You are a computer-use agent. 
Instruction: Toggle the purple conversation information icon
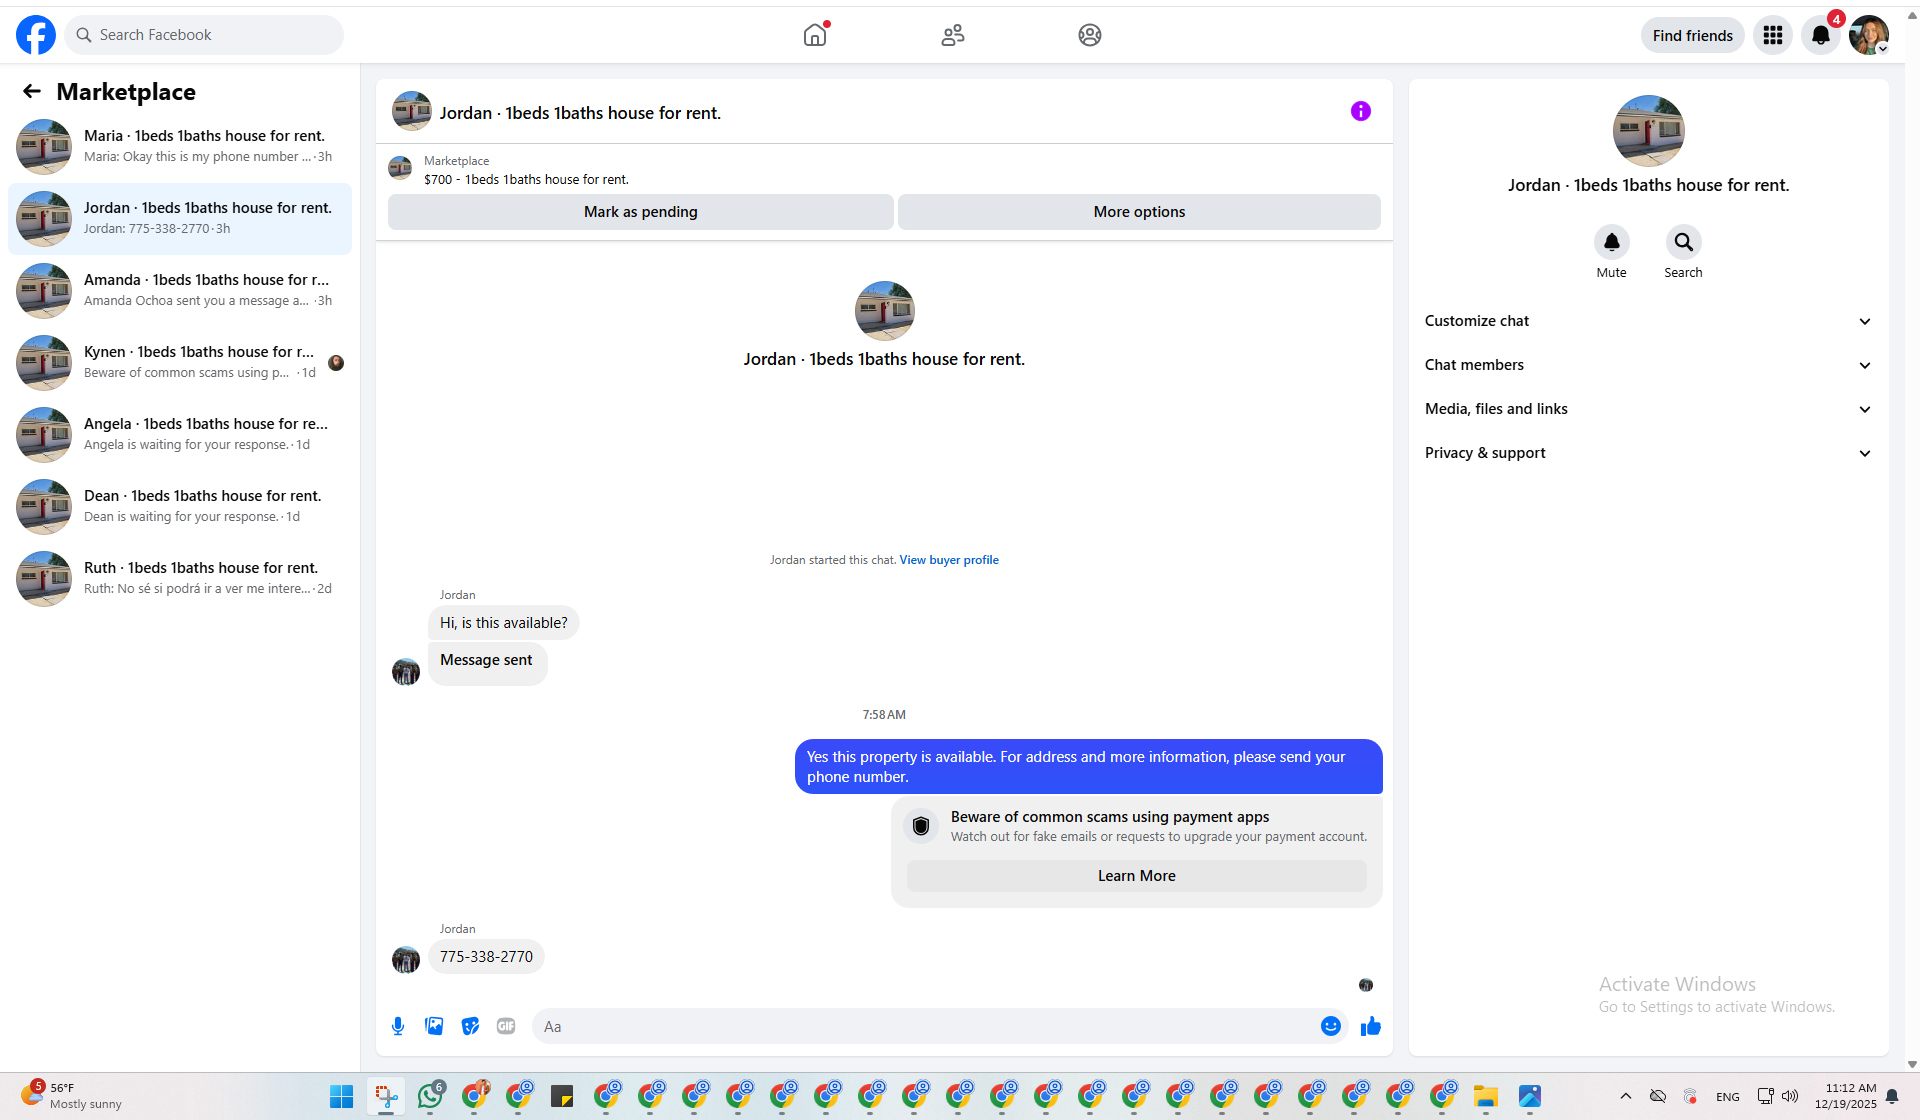click(x=1361, y=111)
